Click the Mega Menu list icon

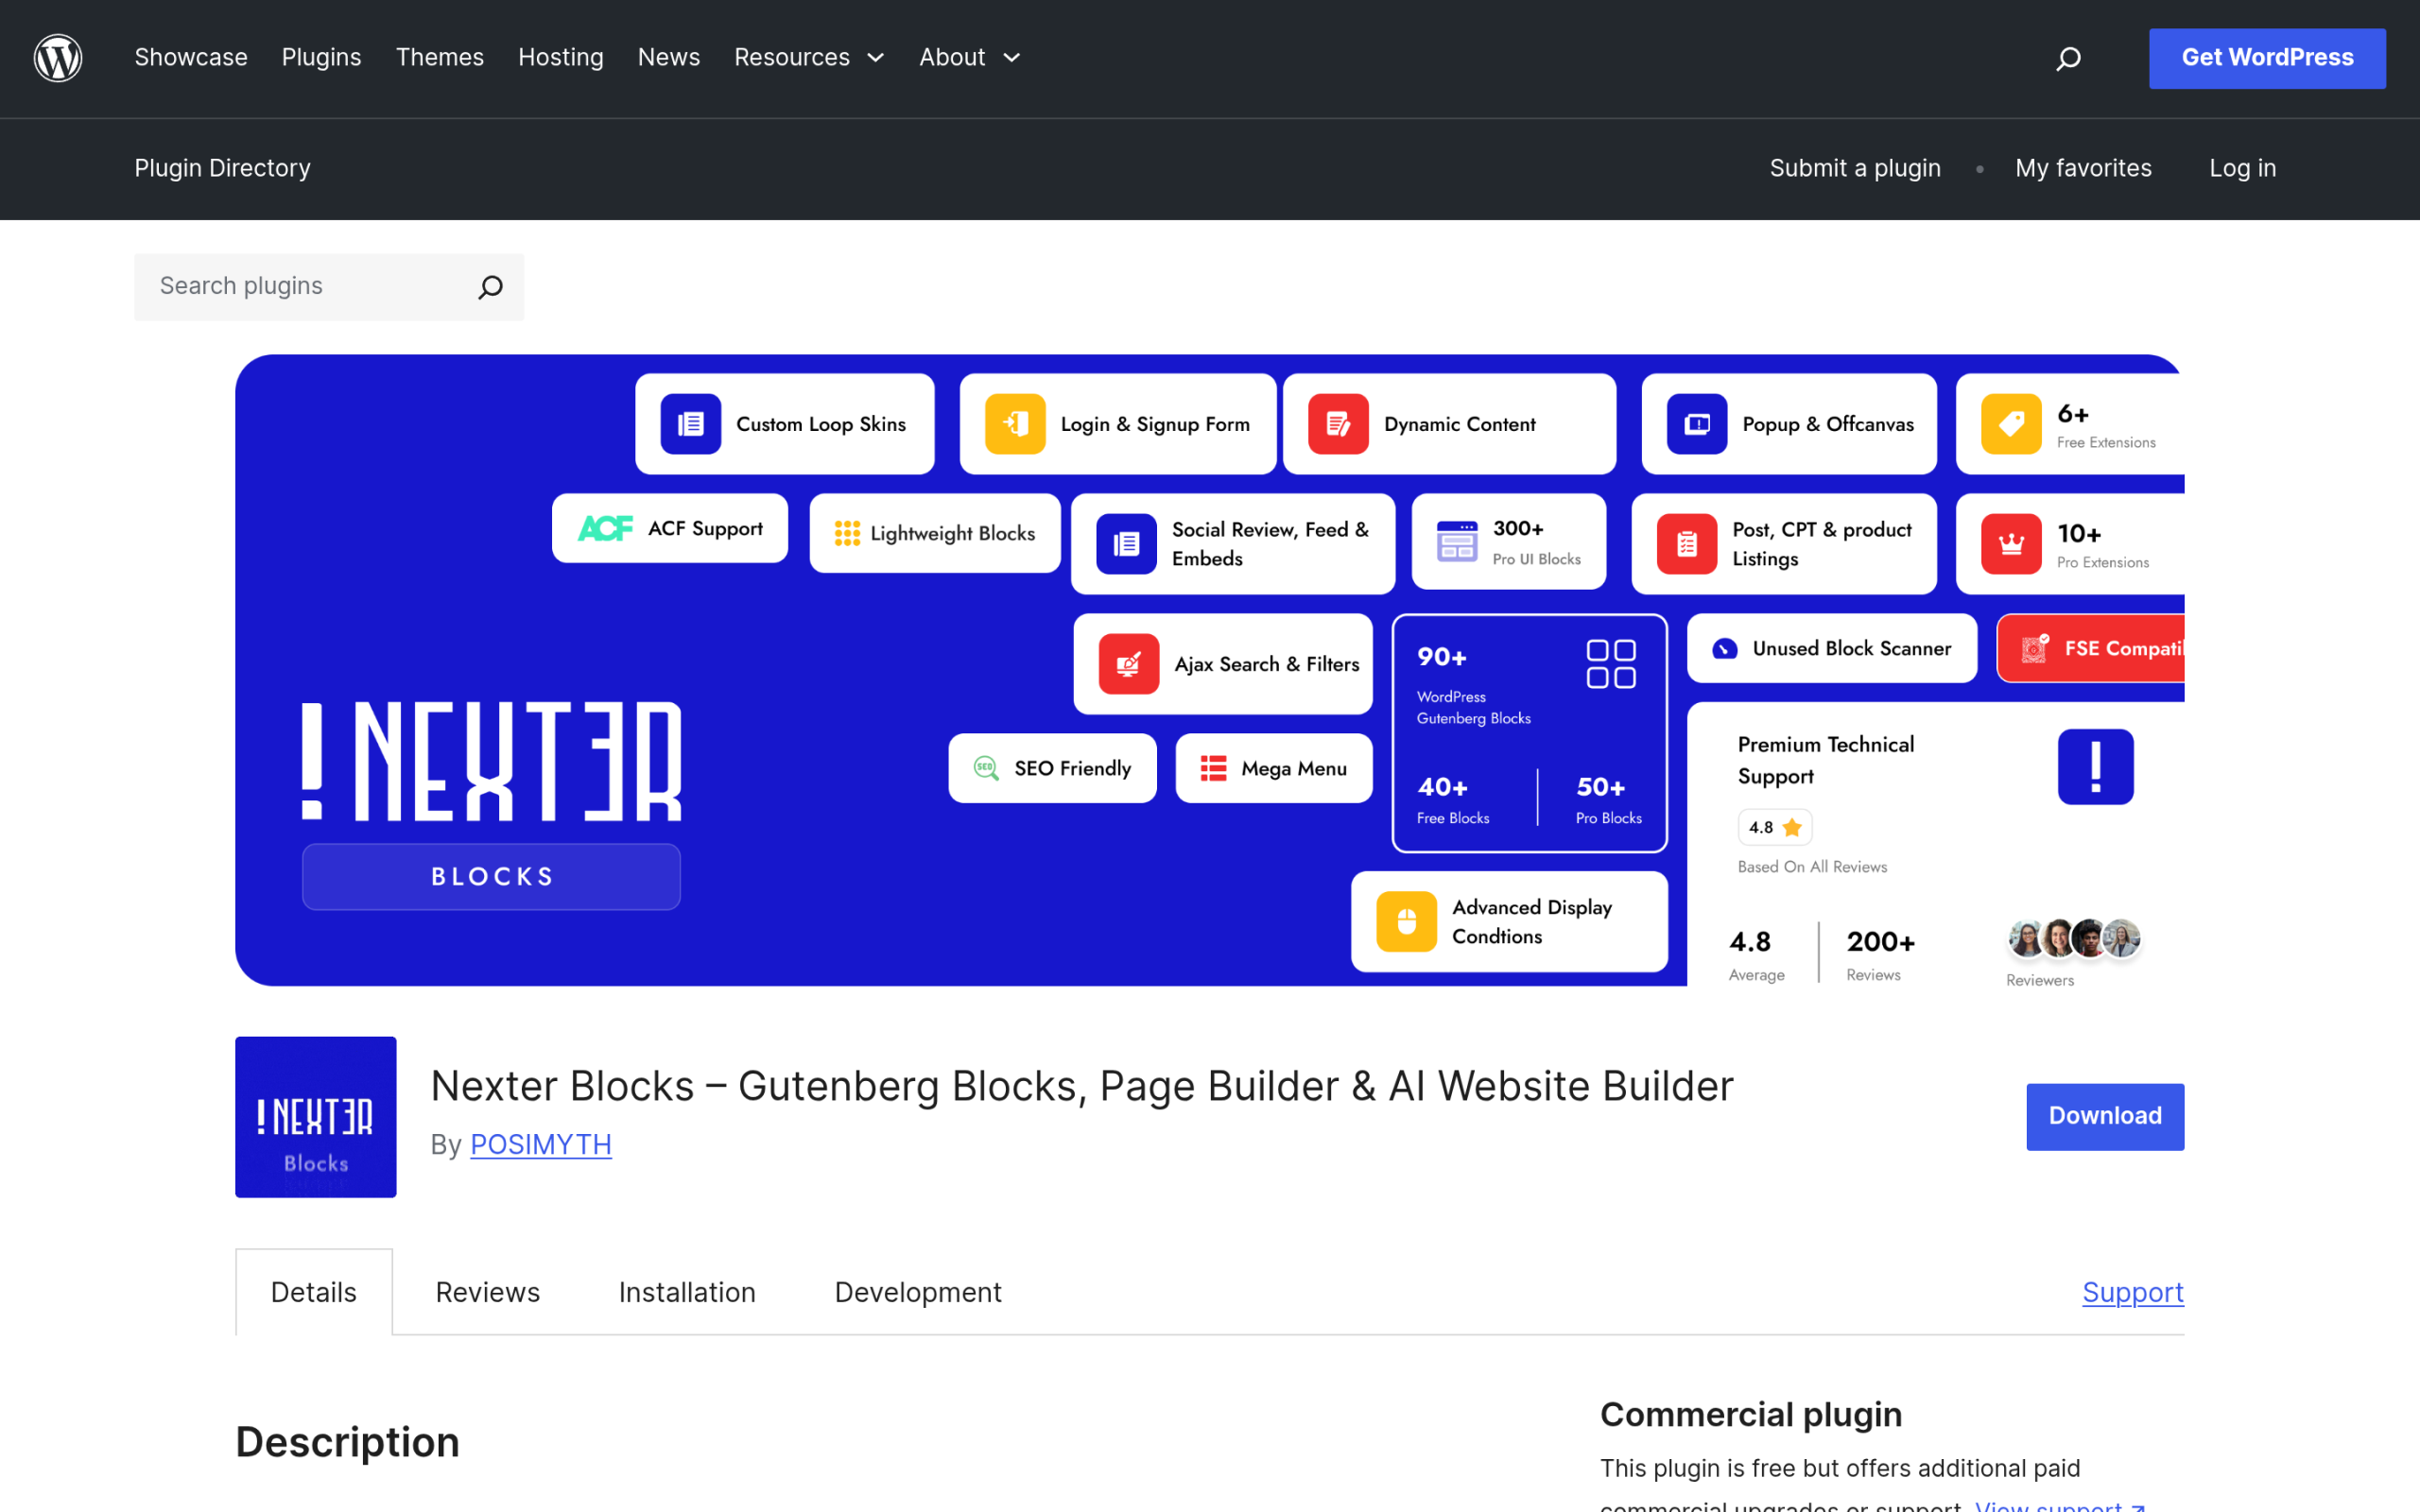click(x=1213, y=768)
